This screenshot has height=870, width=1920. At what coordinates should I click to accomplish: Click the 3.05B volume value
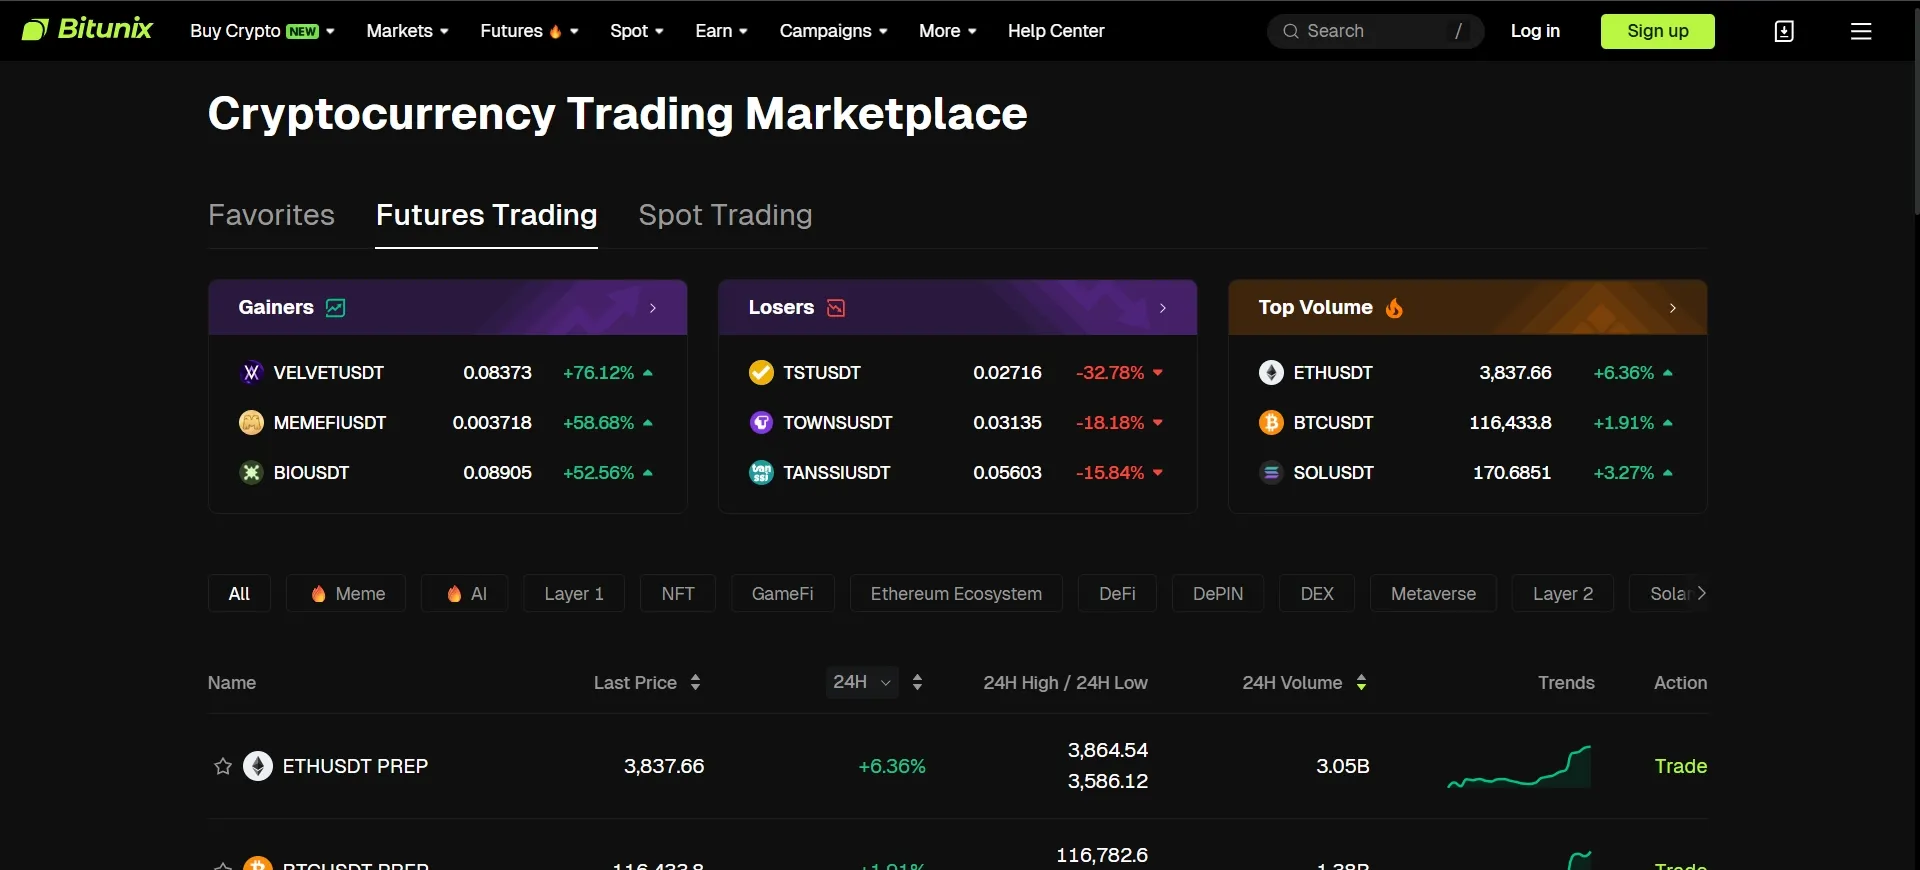click(x=1343, y=766)
